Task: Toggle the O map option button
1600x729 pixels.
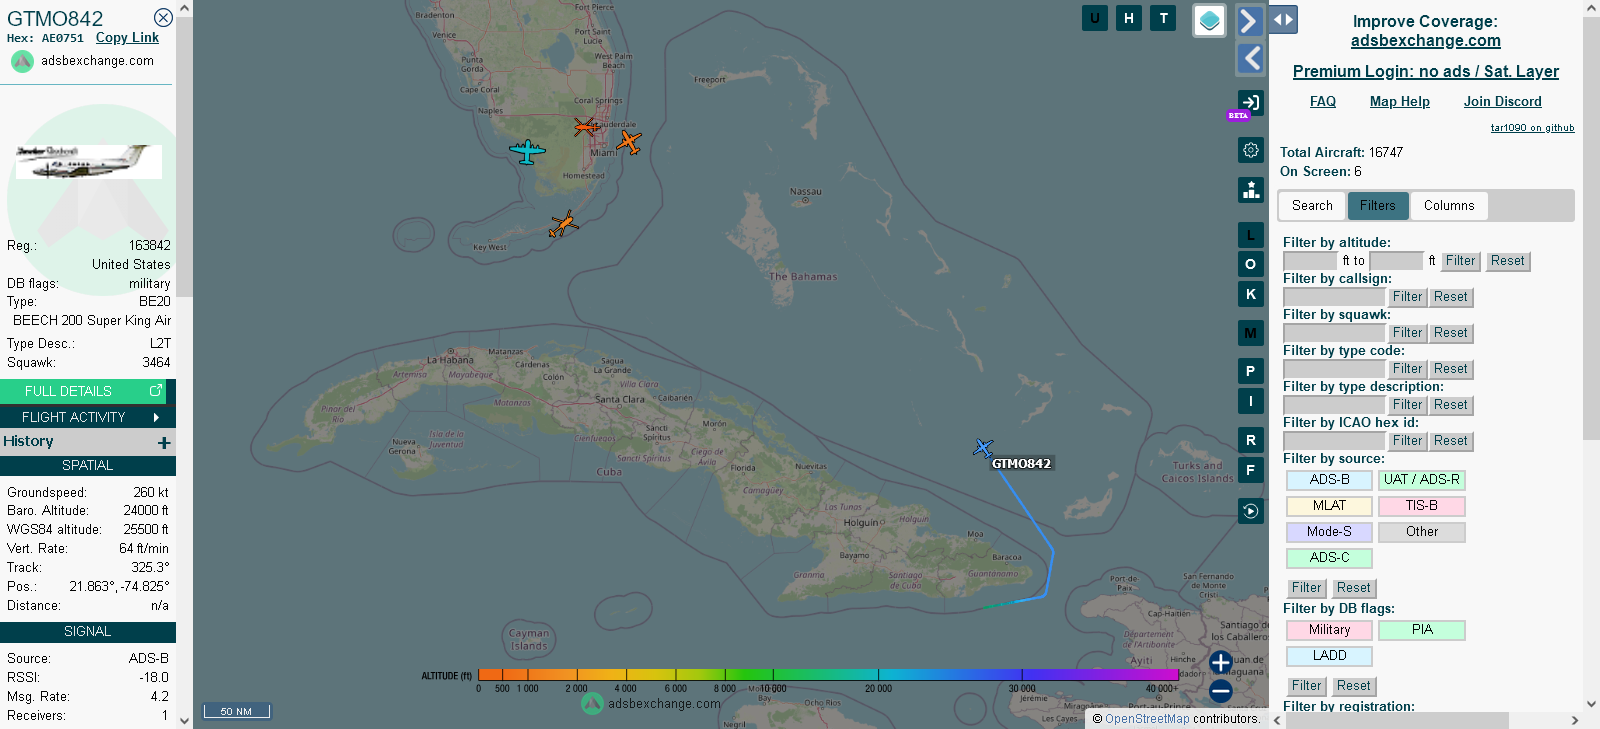Action: (1250, 264)
